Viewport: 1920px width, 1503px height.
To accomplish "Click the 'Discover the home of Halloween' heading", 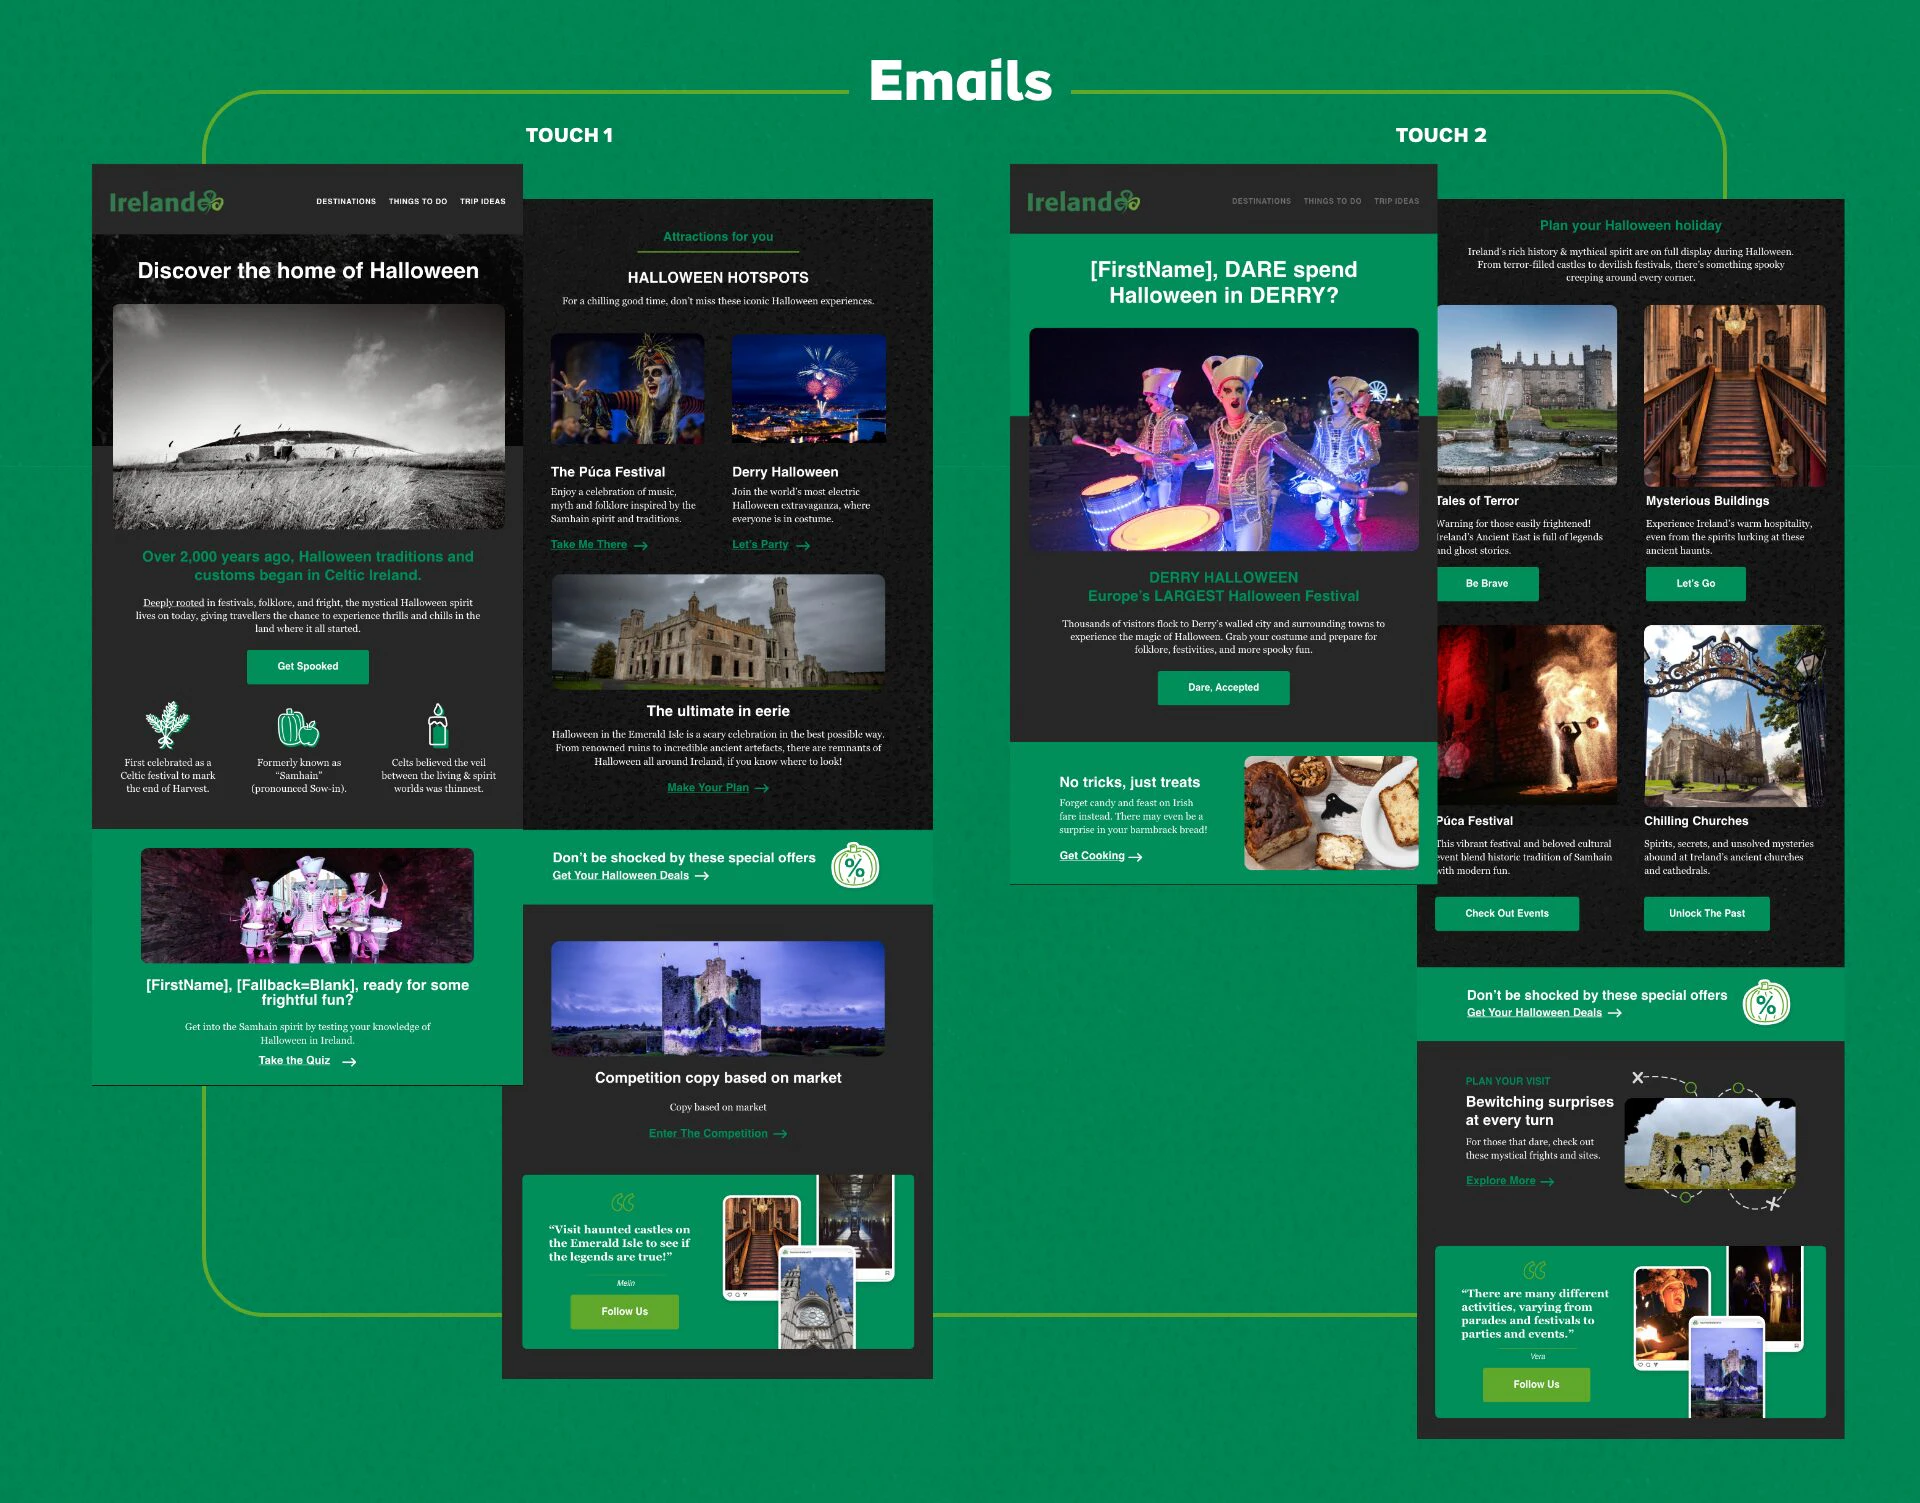I will (308, 271).
